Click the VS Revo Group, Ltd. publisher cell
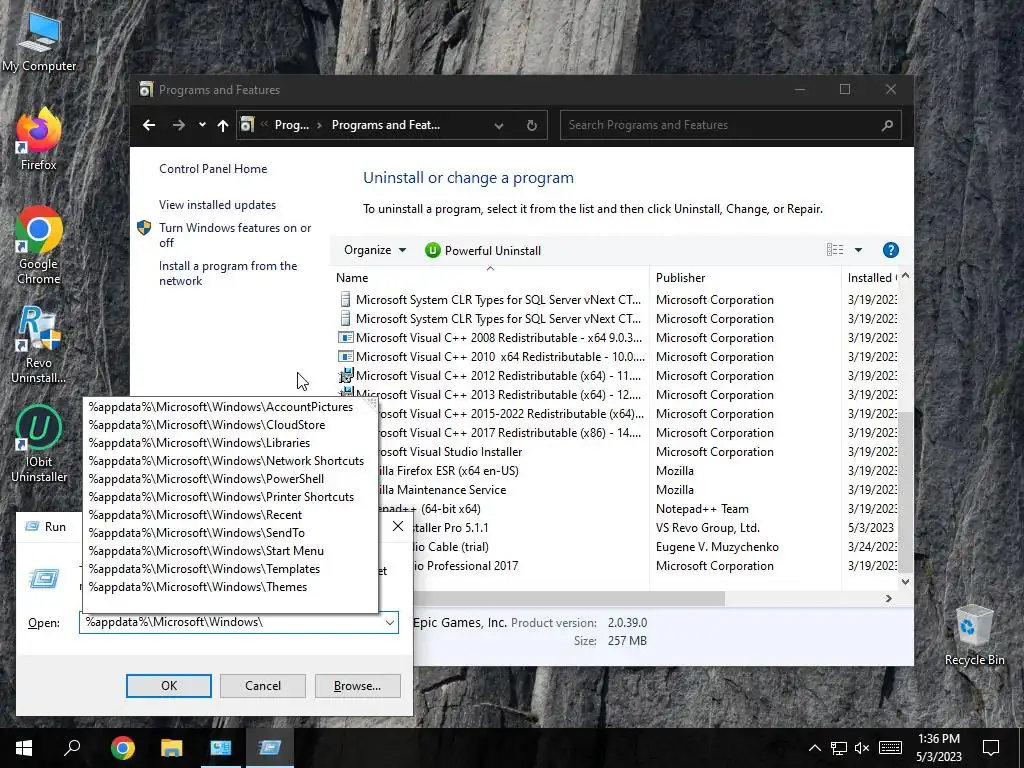The height and width of the screenshot is (768, 1024). point(707,528)
